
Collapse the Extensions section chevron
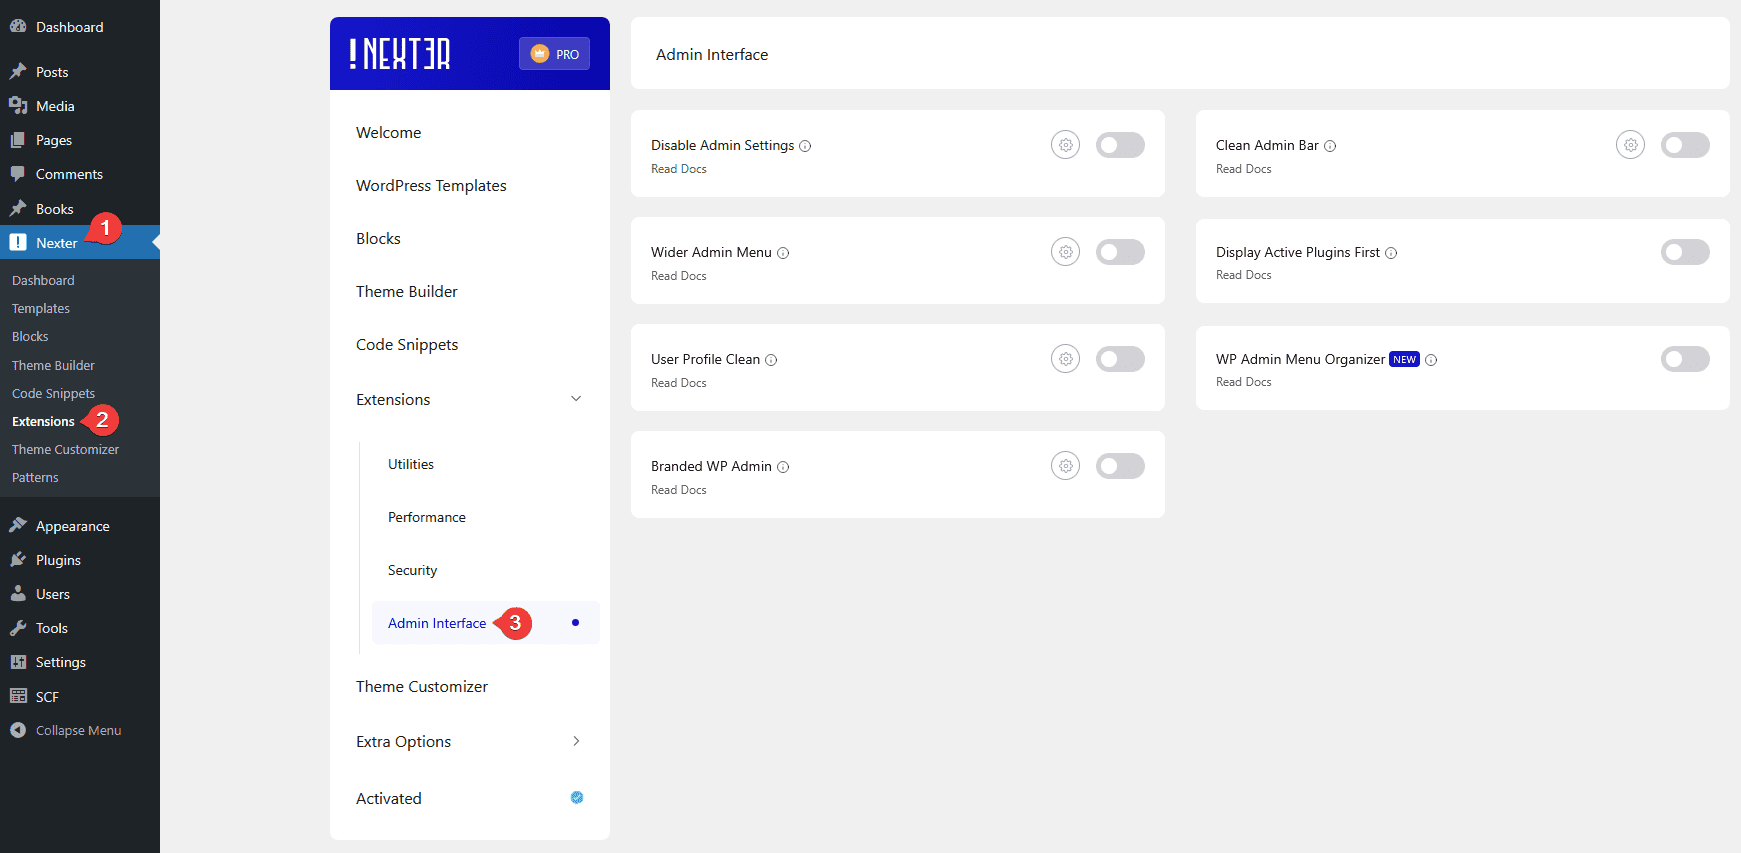[576, 399]
